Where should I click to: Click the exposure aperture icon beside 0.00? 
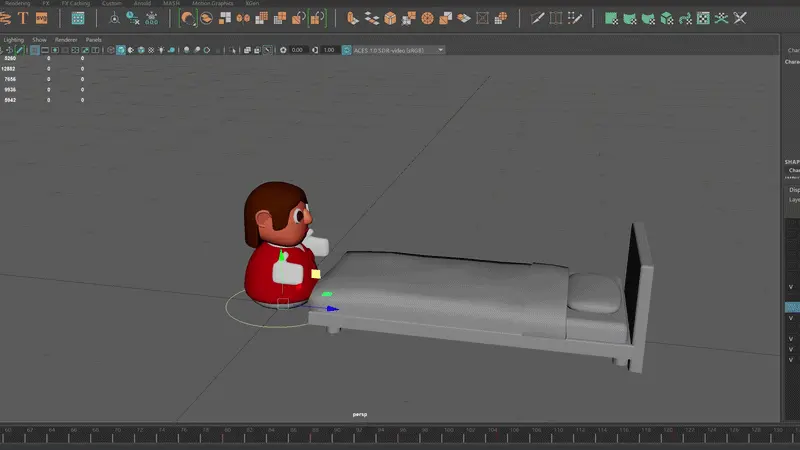tap(283, 50)
